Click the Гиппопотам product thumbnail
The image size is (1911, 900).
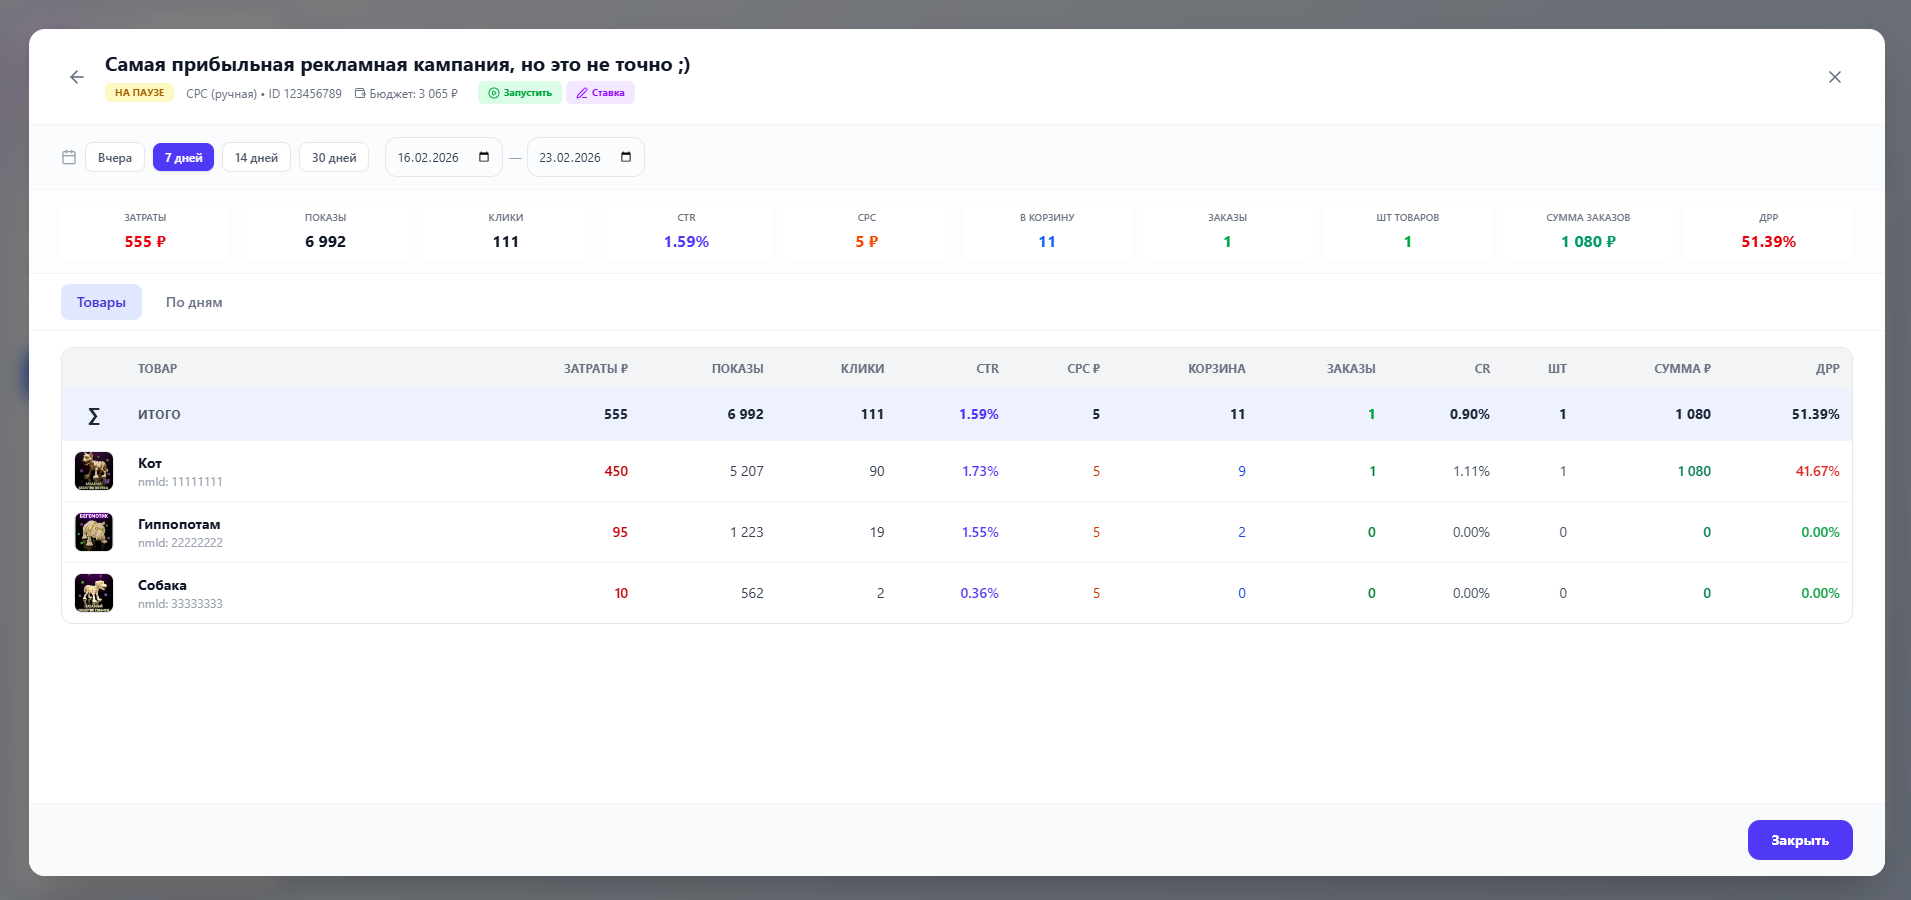pos(94,532)
